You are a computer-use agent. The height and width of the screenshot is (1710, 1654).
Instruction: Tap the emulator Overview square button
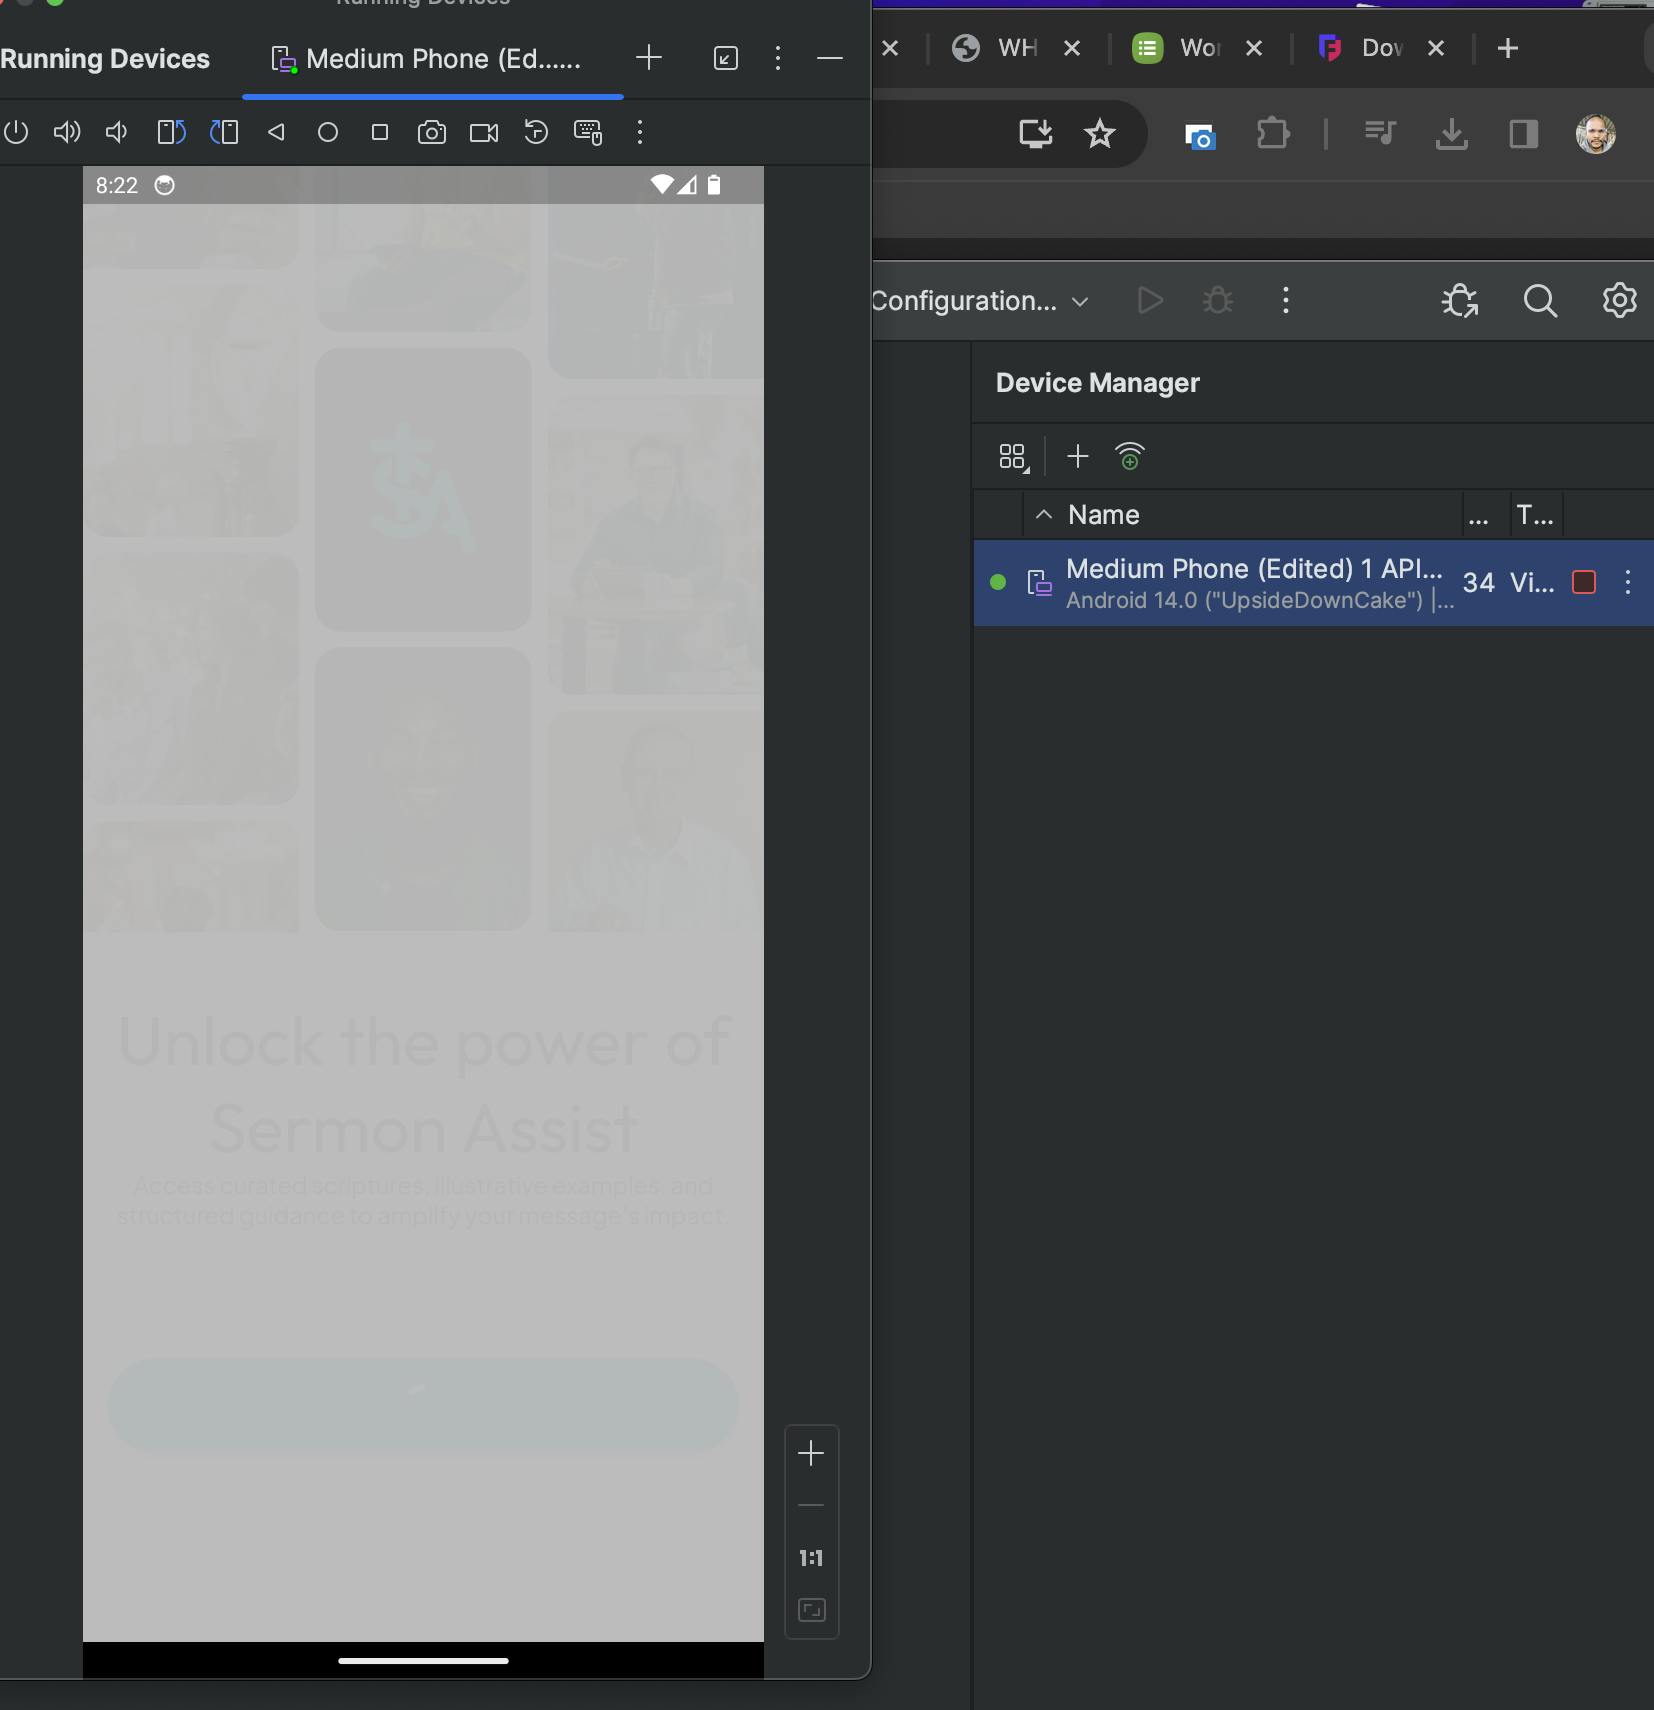(x=380, y=132)
